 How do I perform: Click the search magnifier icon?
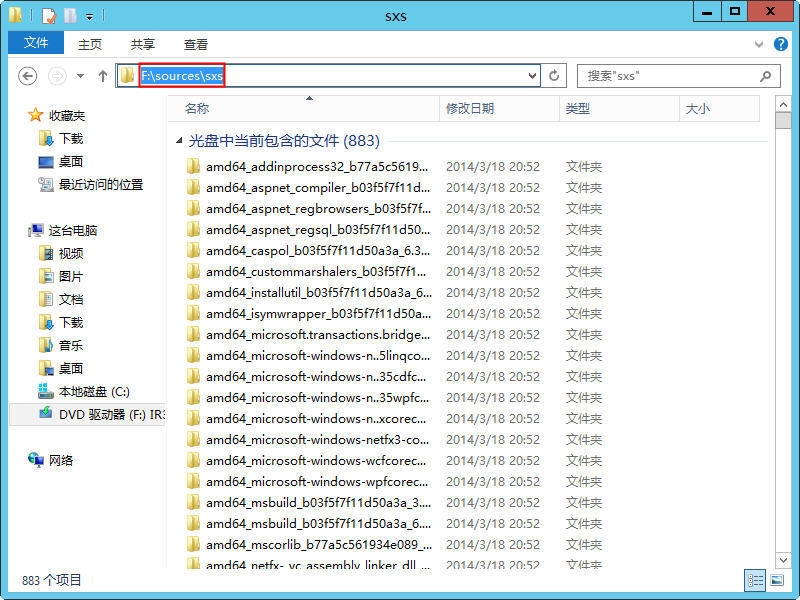[765, 76]
